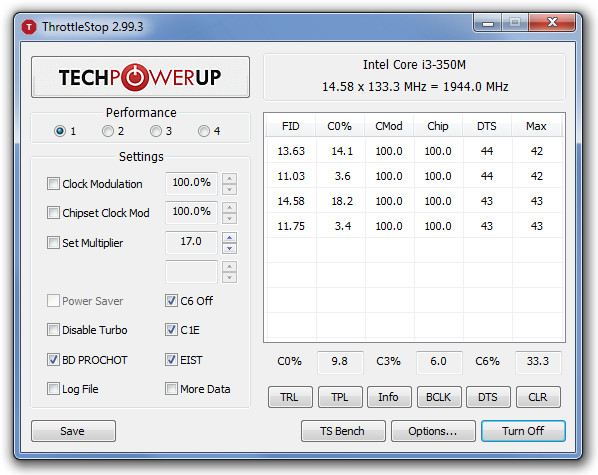Click the C0% value 3.4 cell

pos(342,226)
